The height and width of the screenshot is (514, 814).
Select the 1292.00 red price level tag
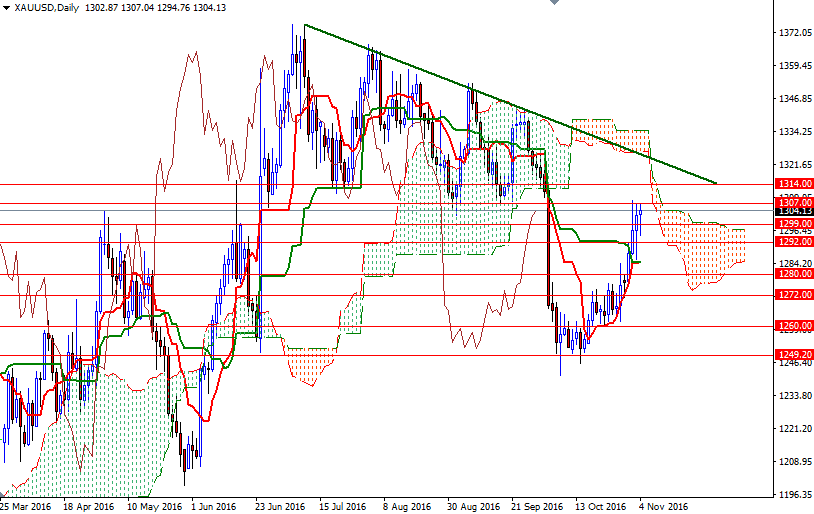(x=793, y=241)
